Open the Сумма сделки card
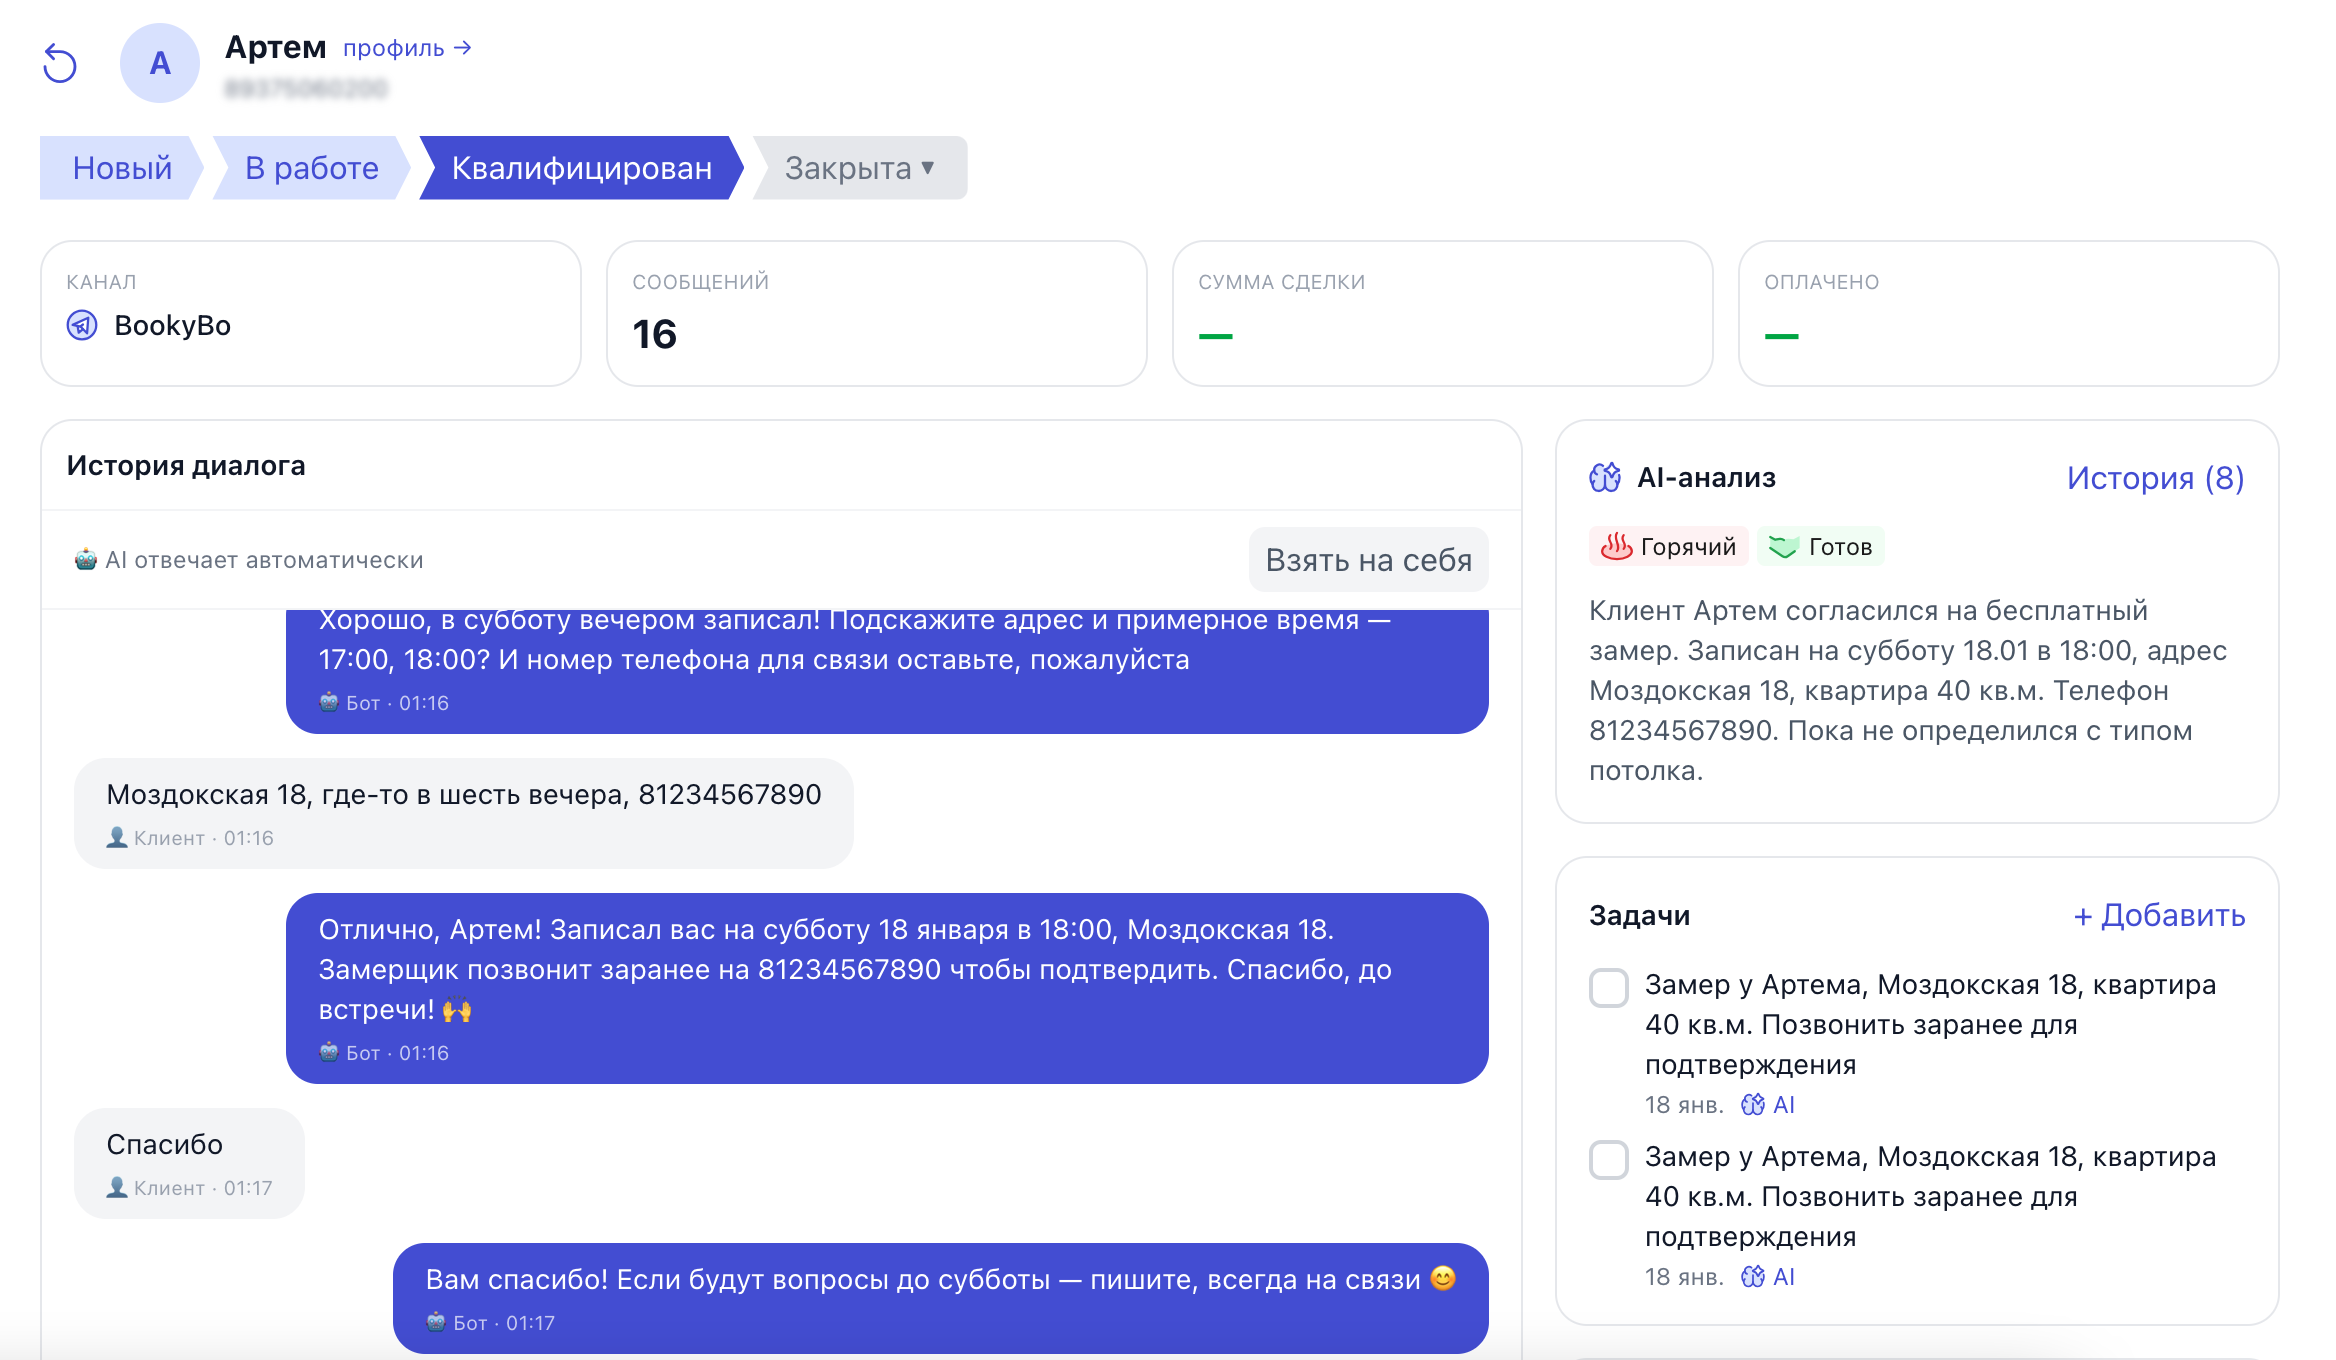The width and height of the screenshot is (2336, 1360). tap(1442, 313)
